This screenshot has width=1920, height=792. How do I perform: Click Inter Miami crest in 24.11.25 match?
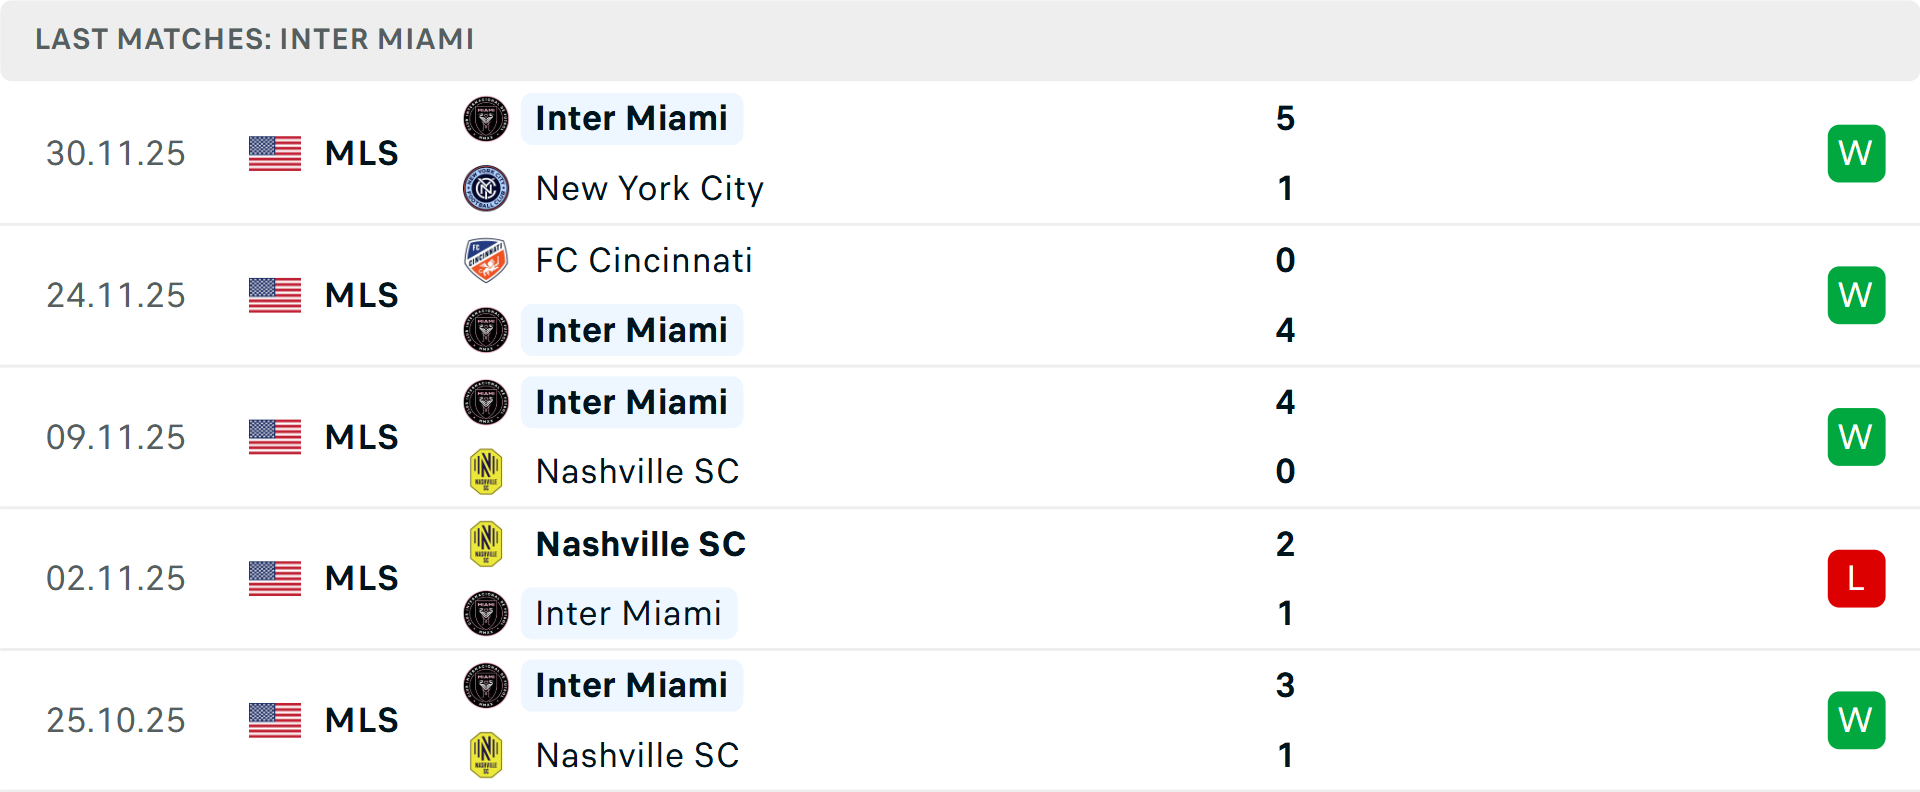[486, 330]
